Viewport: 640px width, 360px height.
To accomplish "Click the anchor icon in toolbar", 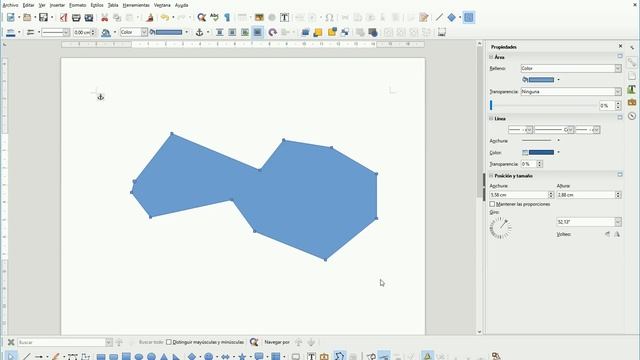I will (x=199, y=32).
